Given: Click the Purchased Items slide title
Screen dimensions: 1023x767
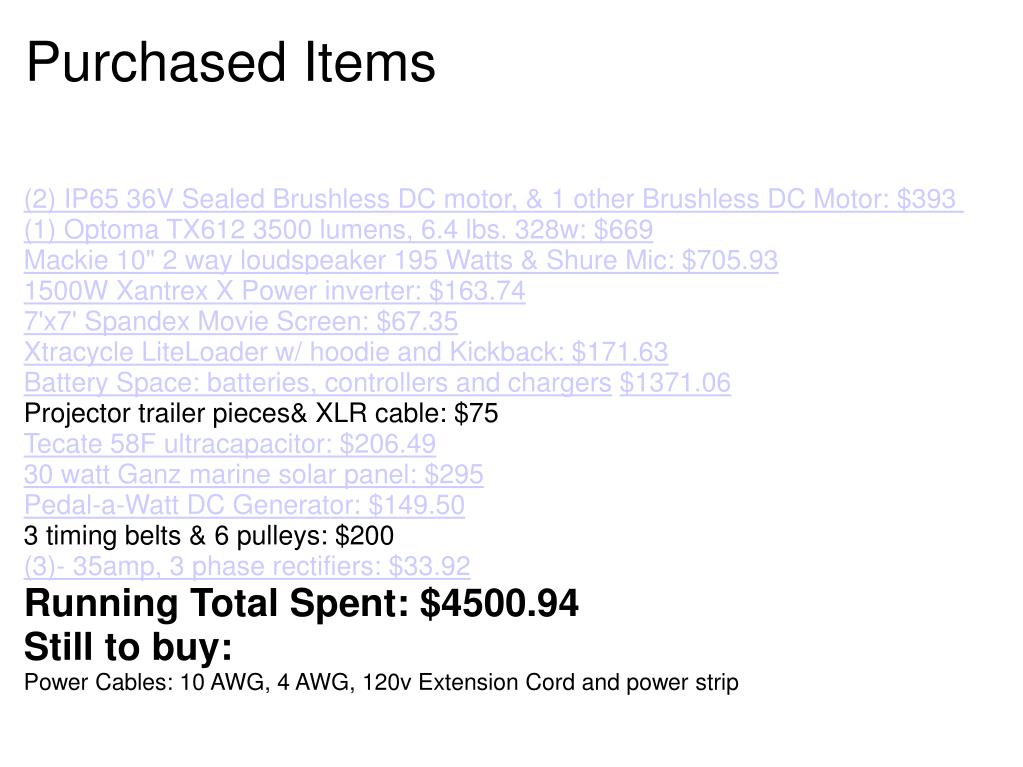Looking at the screenshot, I should [230, 63].
